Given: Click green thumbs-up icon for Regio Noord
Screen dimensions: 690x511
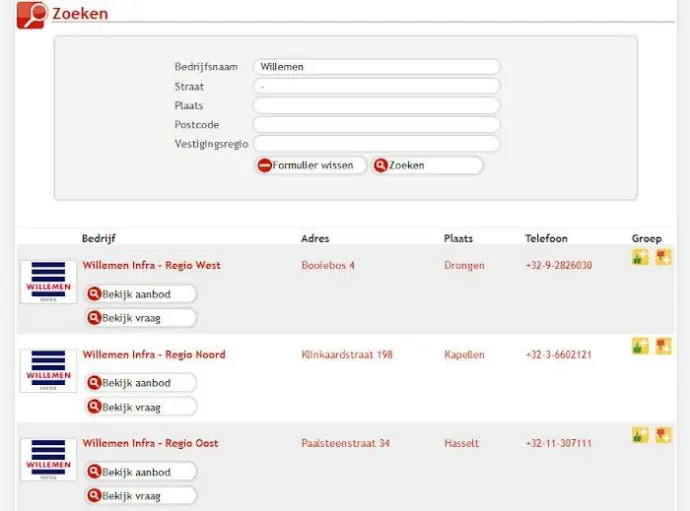Looking at the screenshot, I should point(640,346).
